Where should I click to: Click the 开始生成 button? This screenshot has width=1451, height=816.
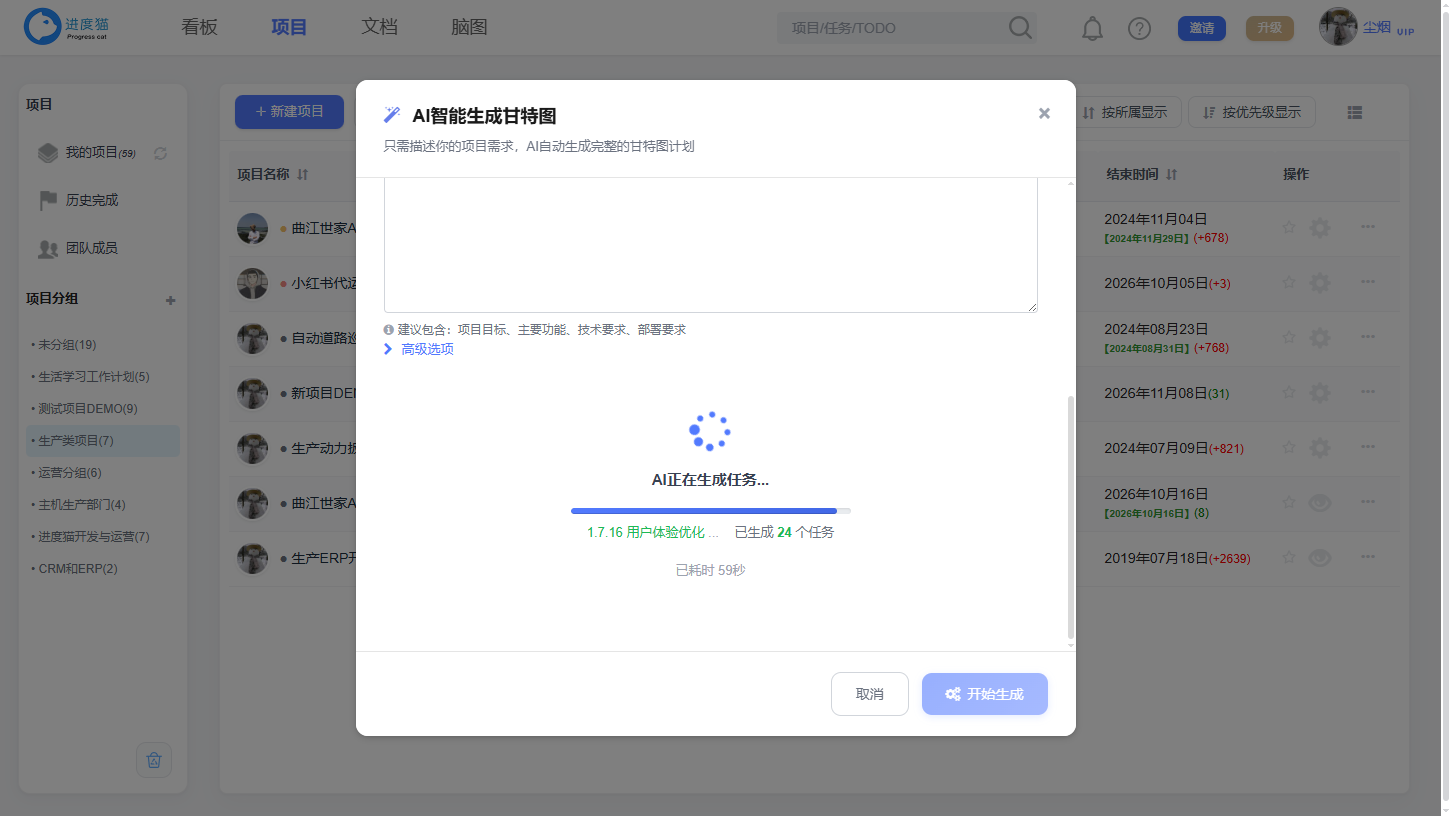tap(985, 694)
